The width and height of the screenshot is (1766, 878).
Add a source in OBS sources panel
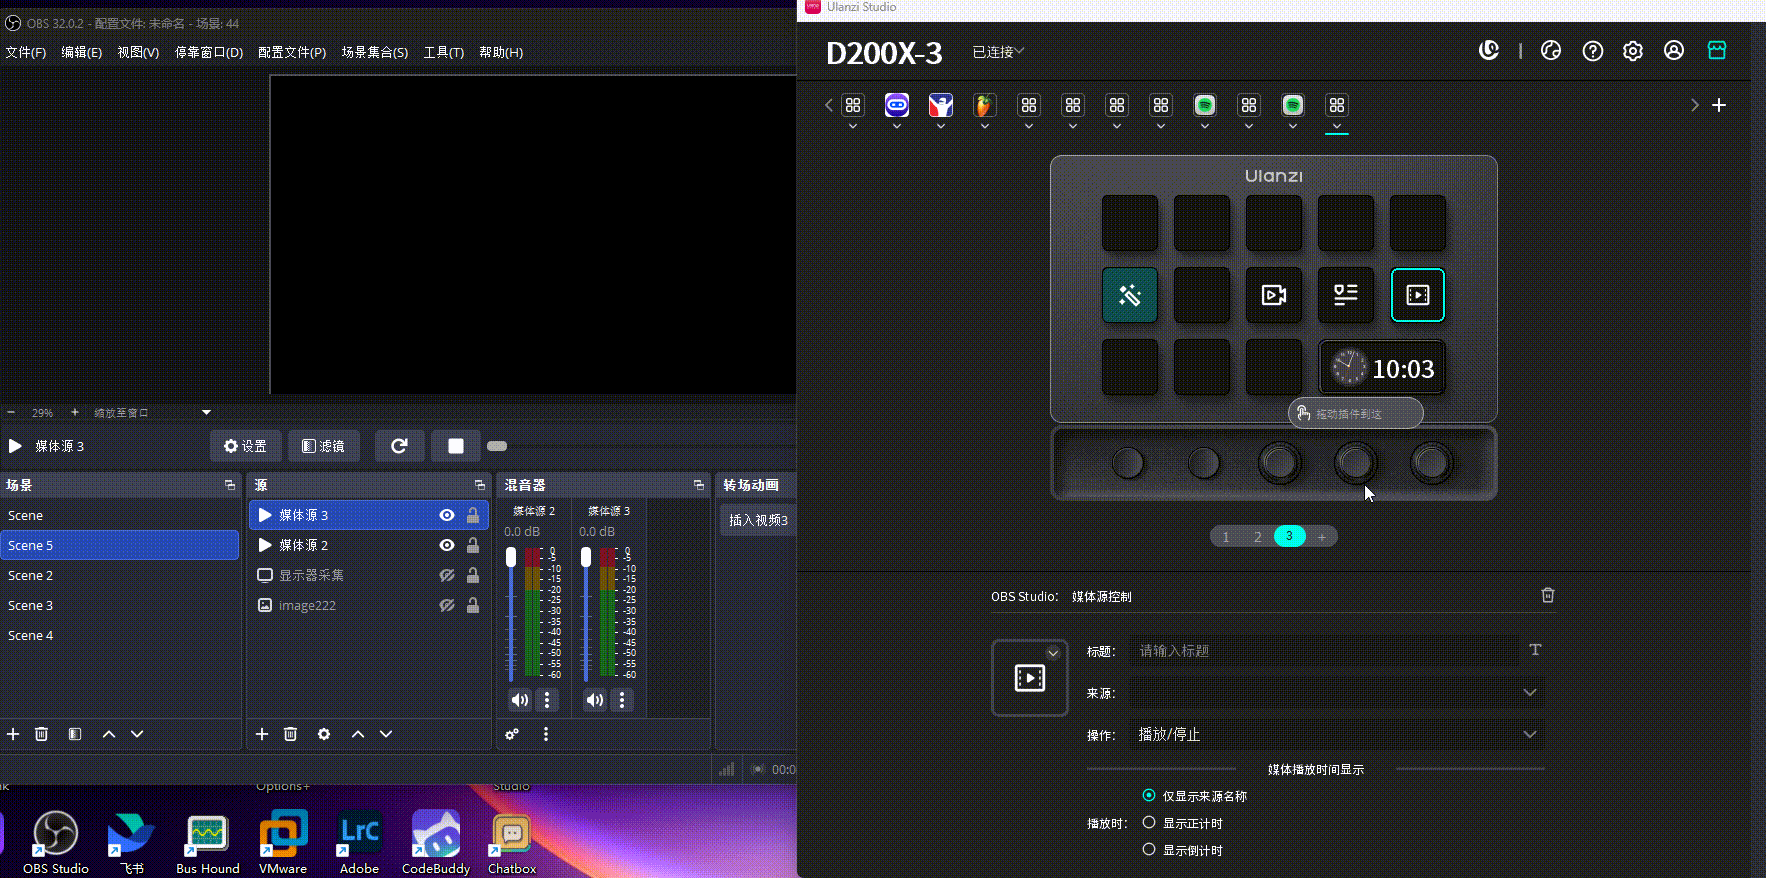[x=262, y=734]
